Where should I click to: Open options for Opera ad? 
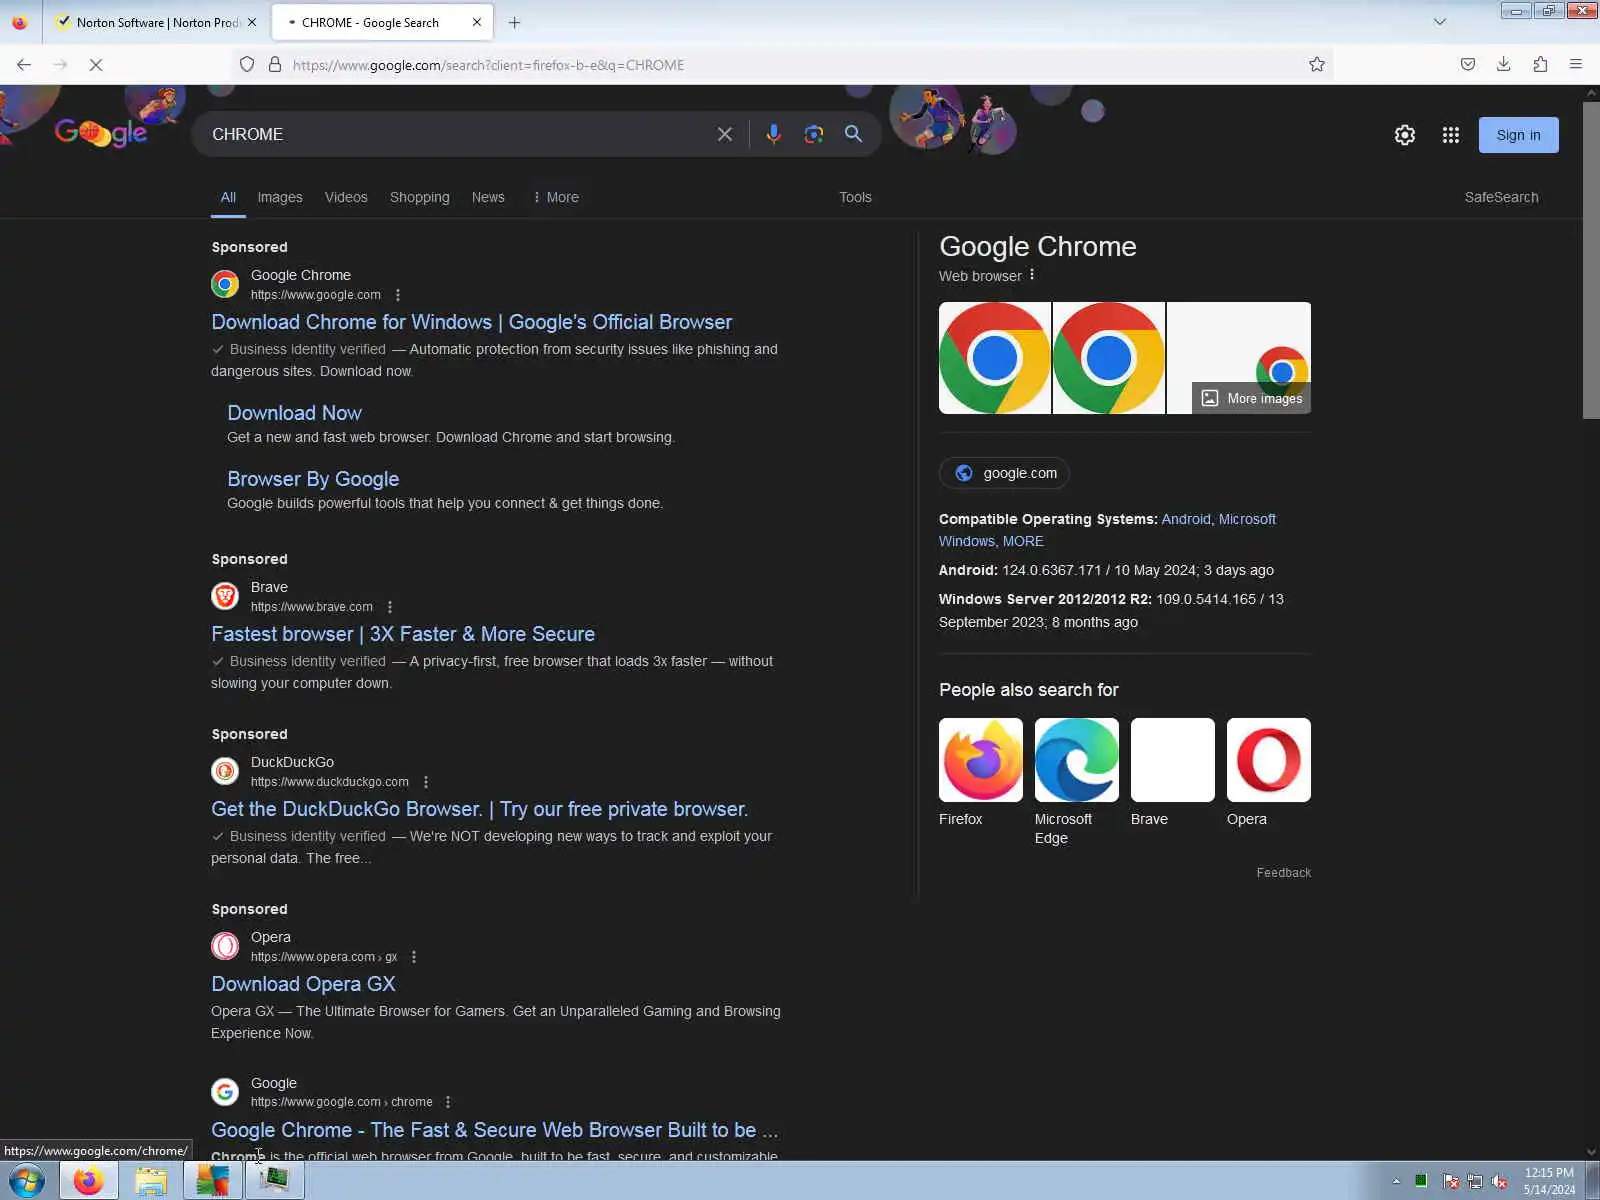(414, 957)
